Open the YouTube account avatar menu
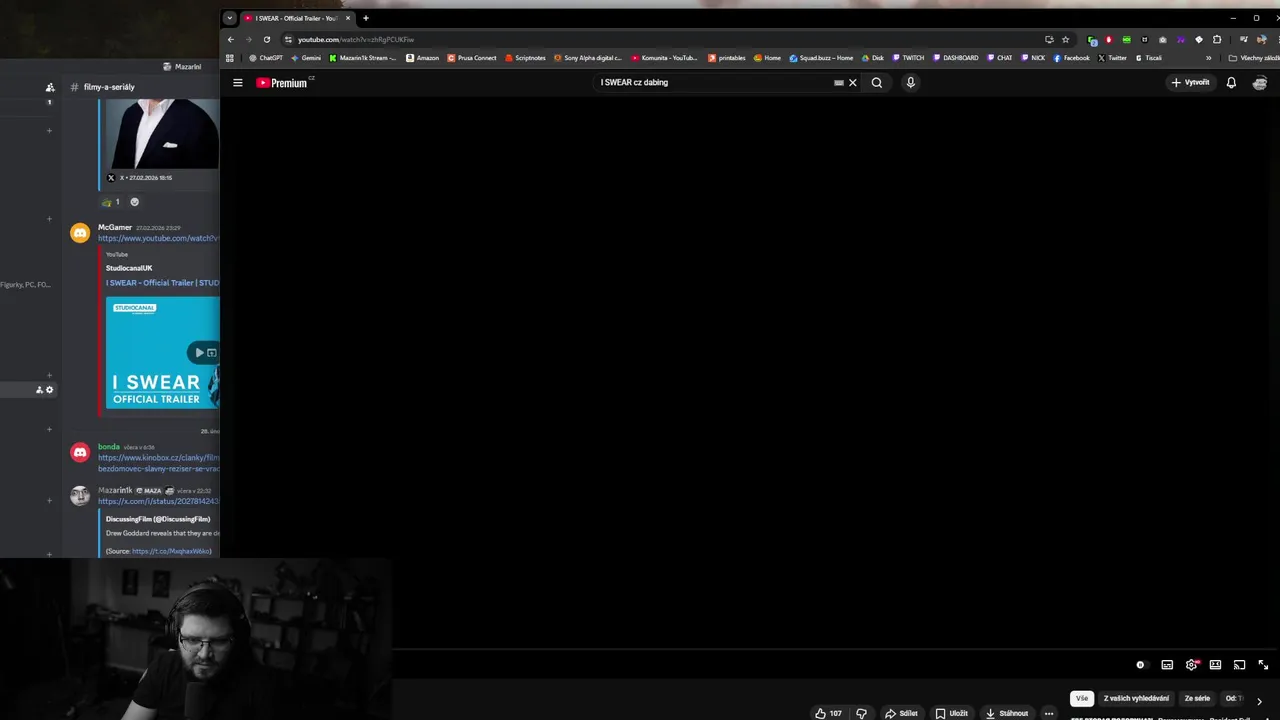1280x720 pixels. (1262, 83)
